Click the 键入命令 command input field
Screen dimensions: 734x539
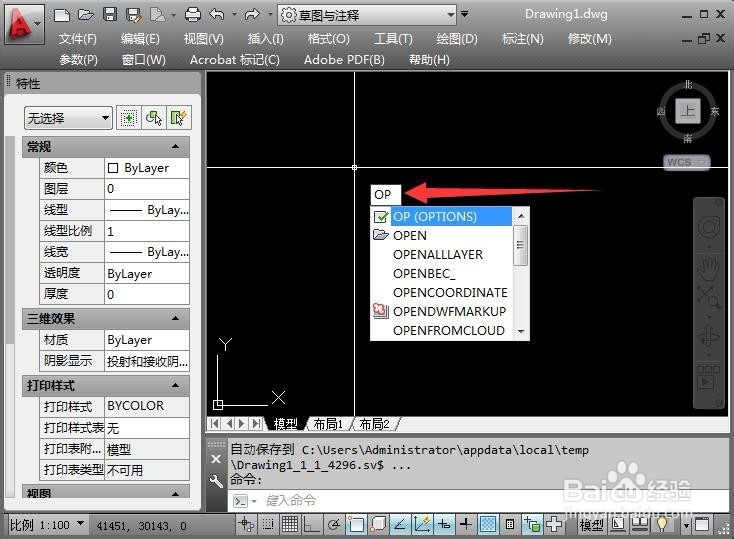[x=477, y=501]
